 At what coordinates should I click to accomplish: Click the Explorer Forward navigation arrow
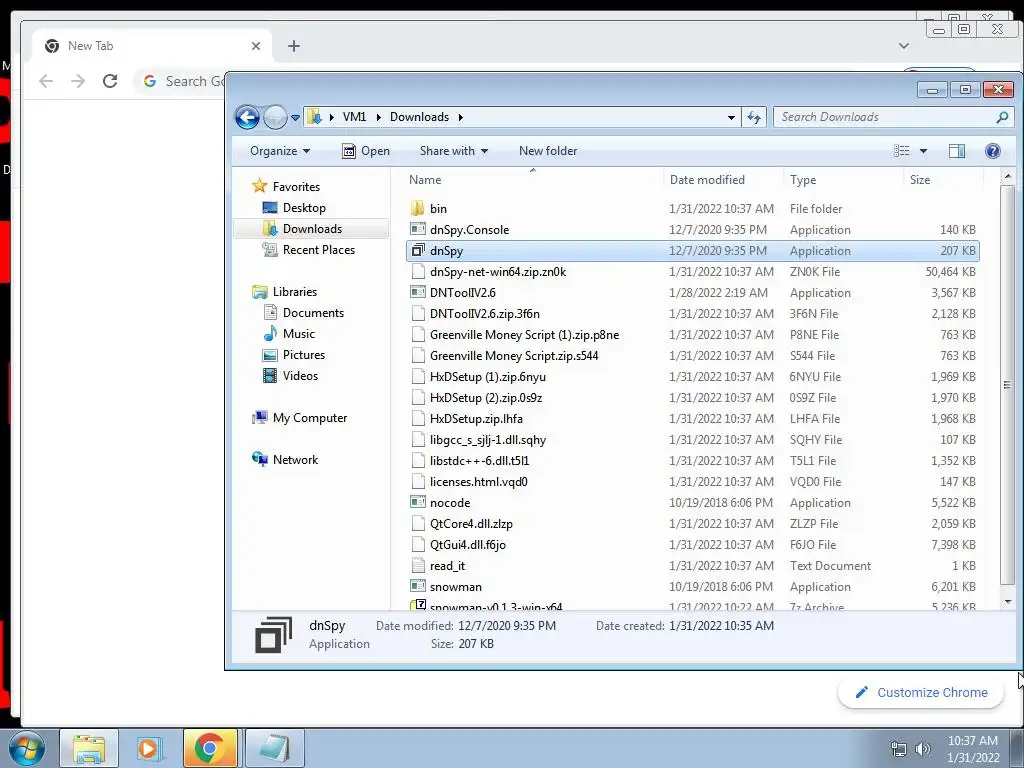coord(275,118)
